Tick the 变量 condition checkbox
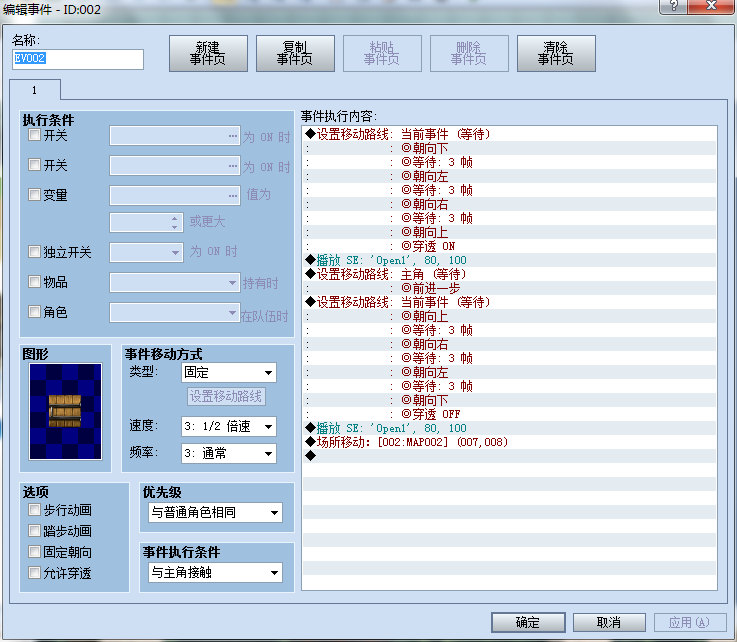This screenshot has width=737, height=642. pos(34,195)
